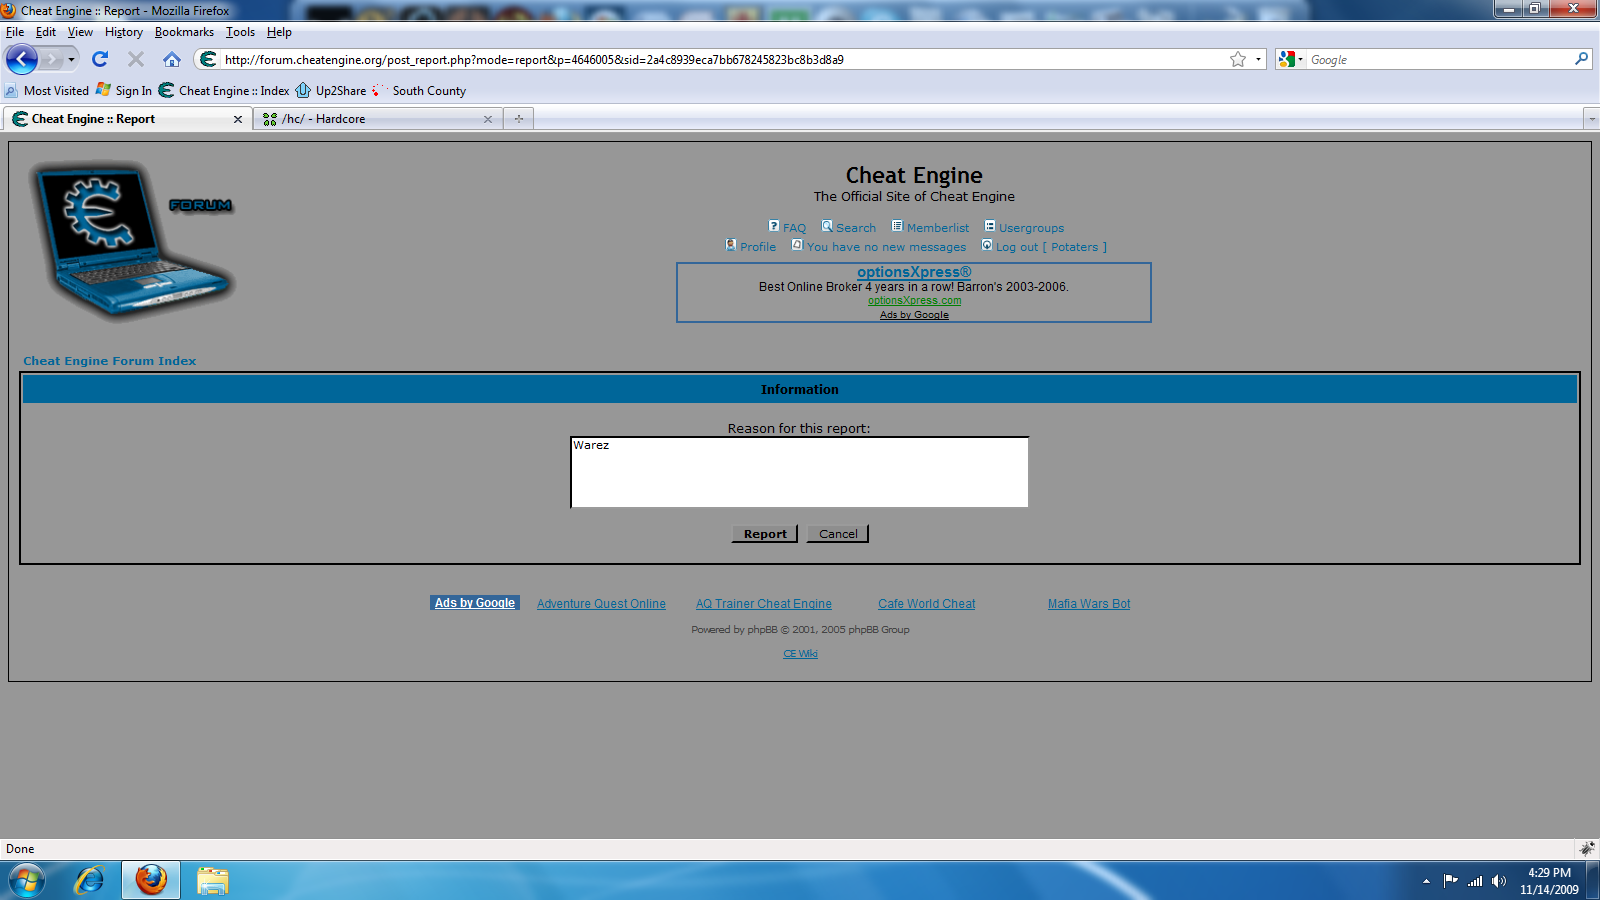The width and height of the screenshot is (1600, 900).
Task: Open the volume control in the system tray
Action: point(1498,881)
